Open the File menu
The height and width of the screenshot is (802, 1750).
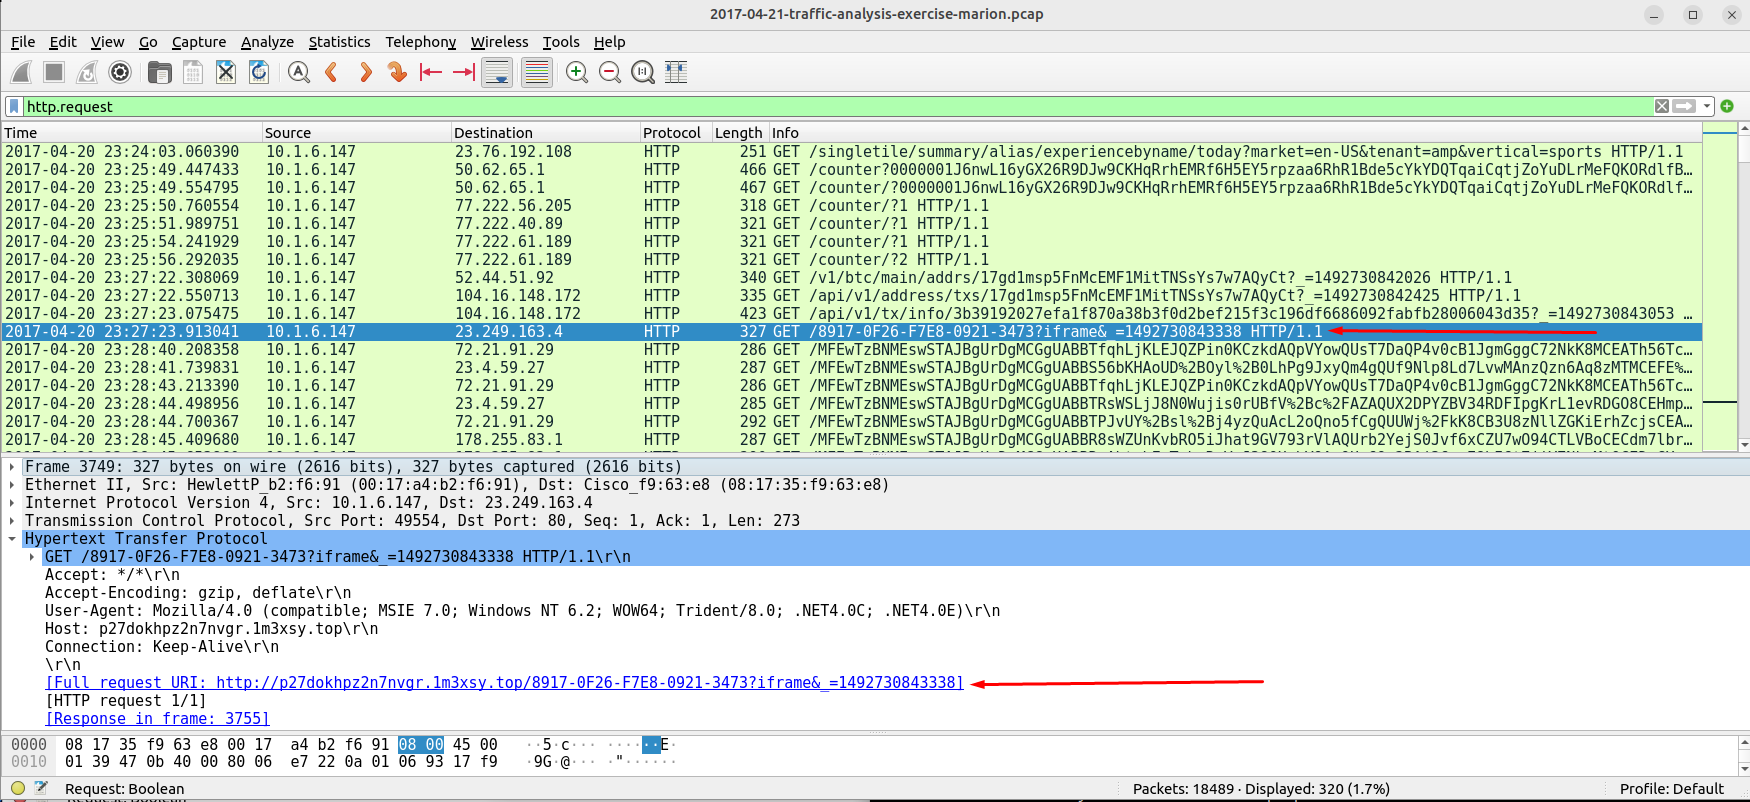23,42
